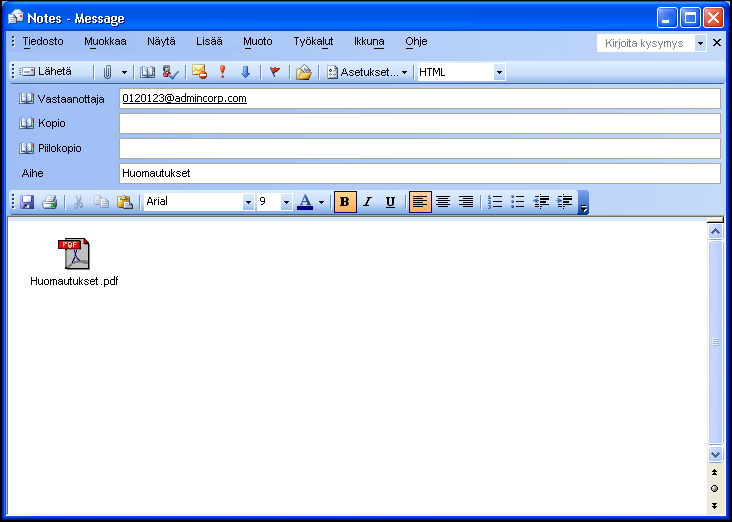Apply bulleted list formatting
This screenshot has width=732, height=522.
pyautogui.click(x=518, y=202)
